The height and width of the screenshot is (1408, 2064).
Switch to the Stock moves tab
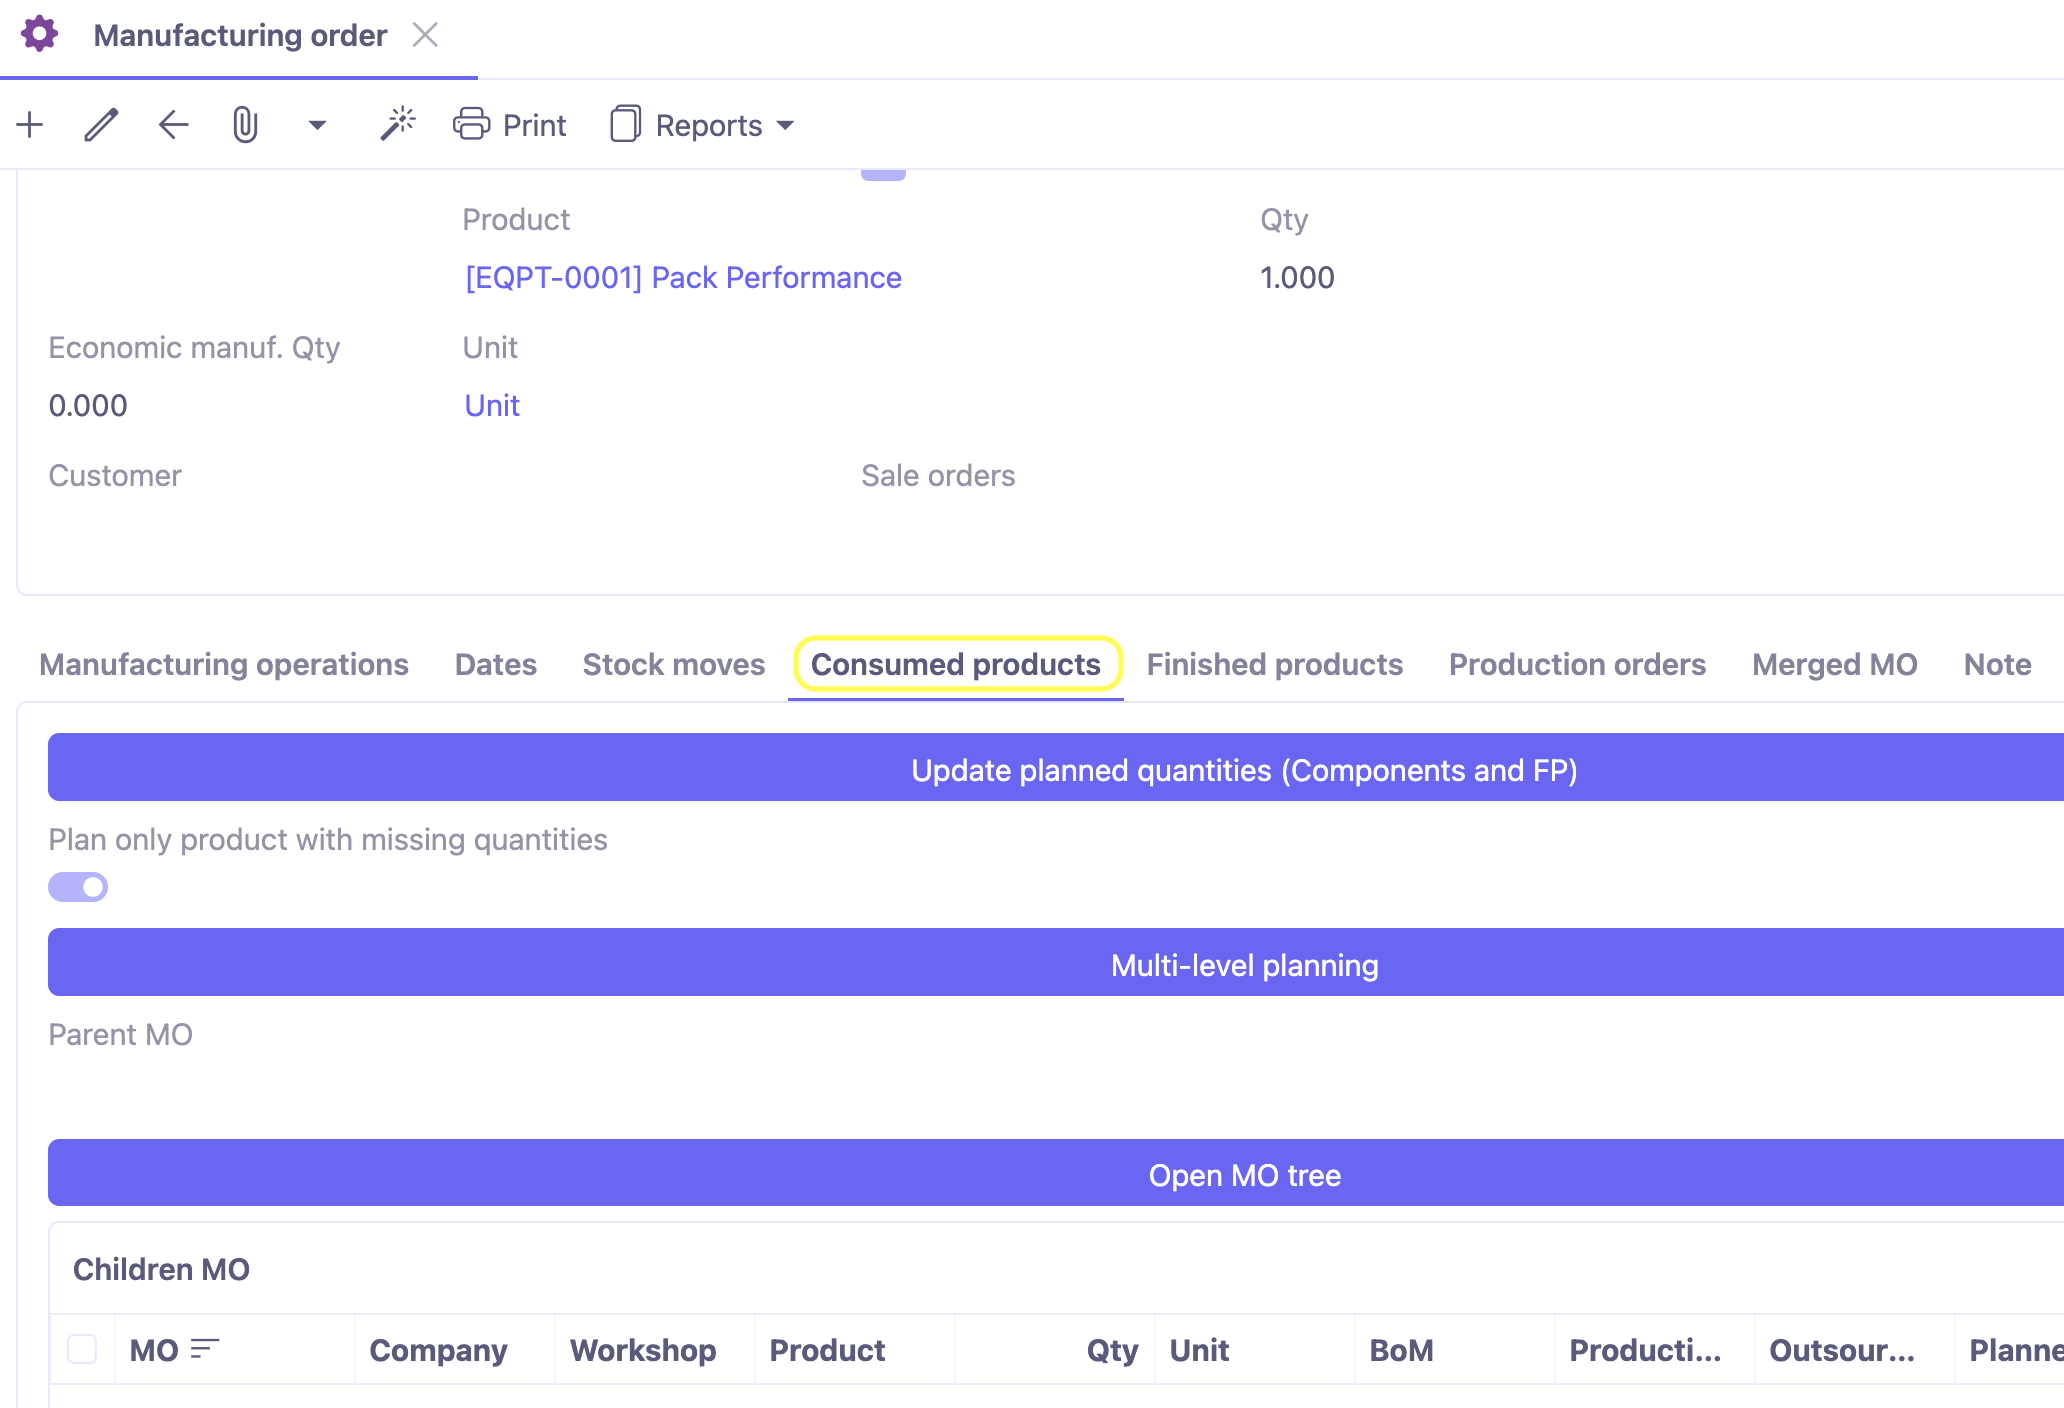point(674,664)
